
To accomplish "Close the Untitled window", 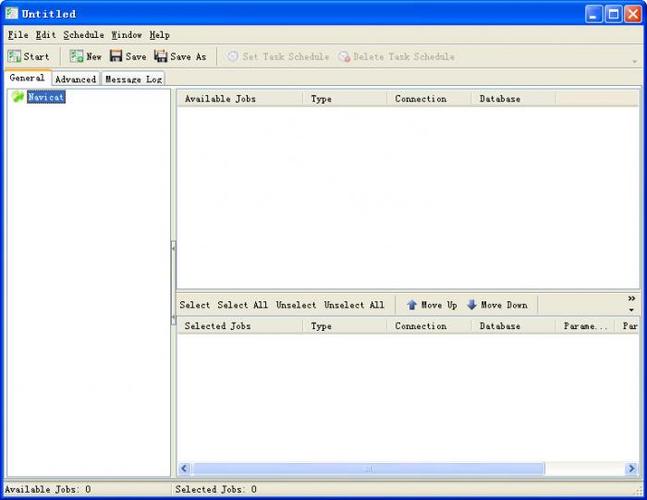I will click(633, 14).
